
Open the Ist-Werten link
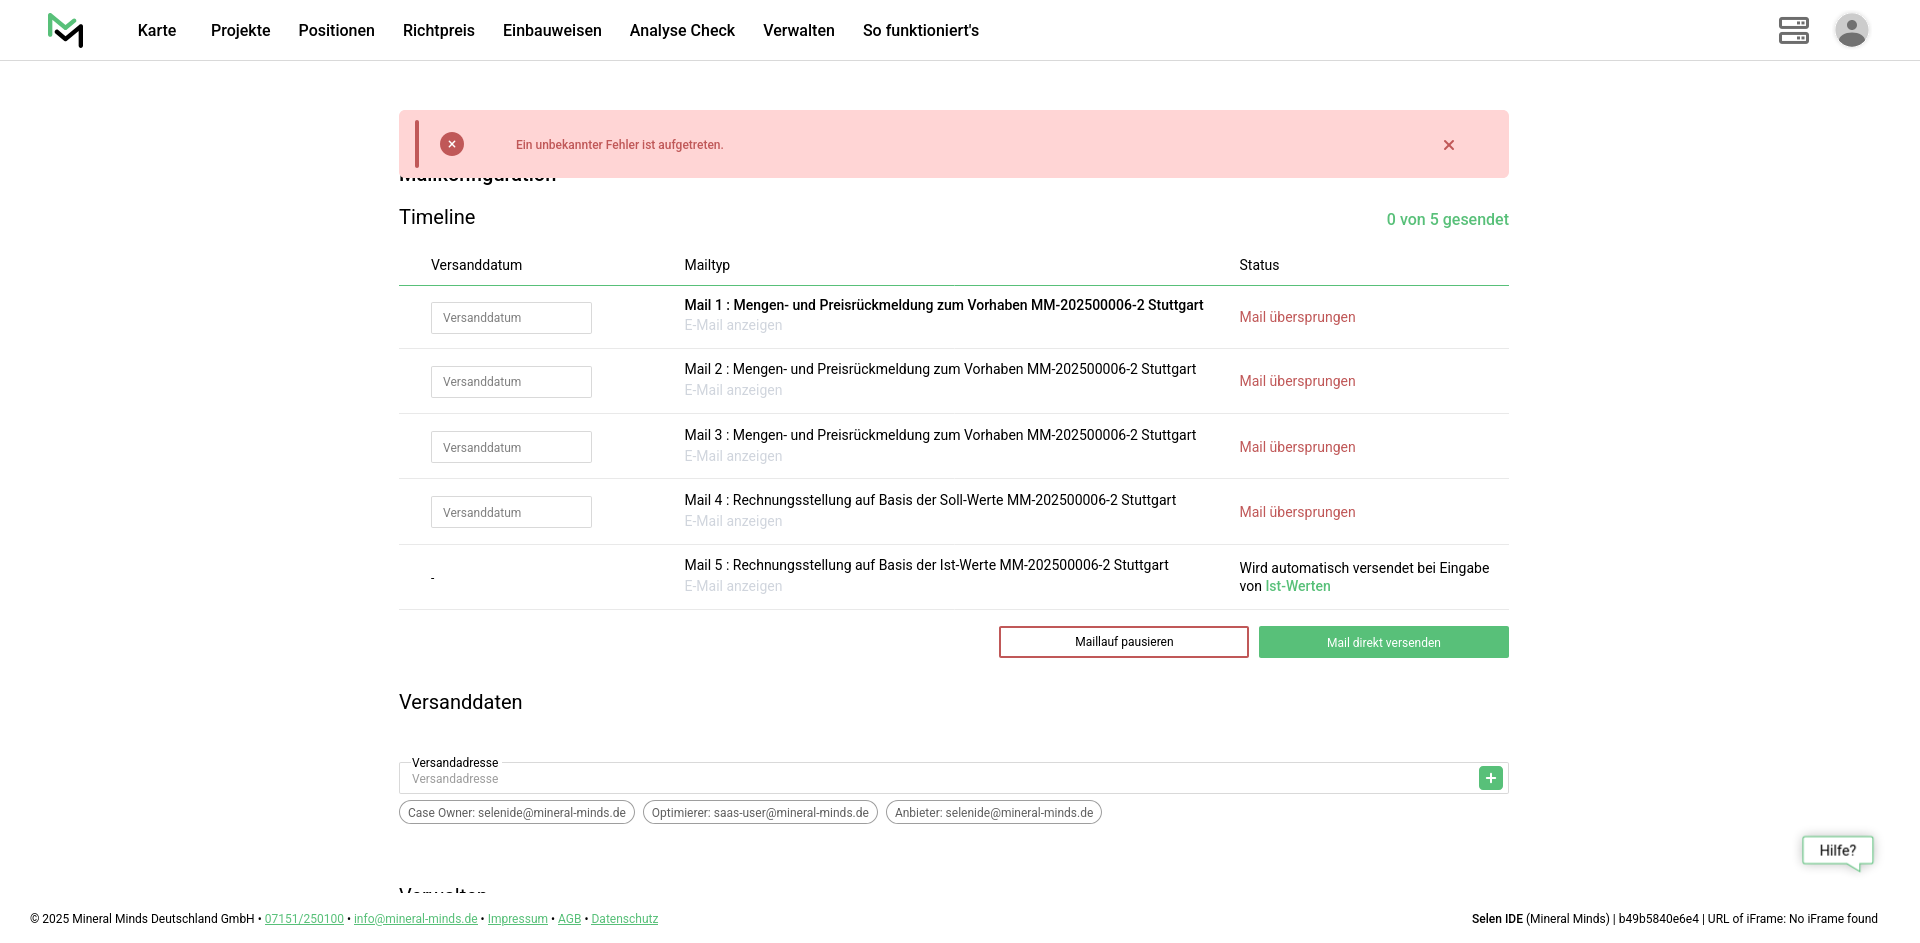(x=1297, y=586)
